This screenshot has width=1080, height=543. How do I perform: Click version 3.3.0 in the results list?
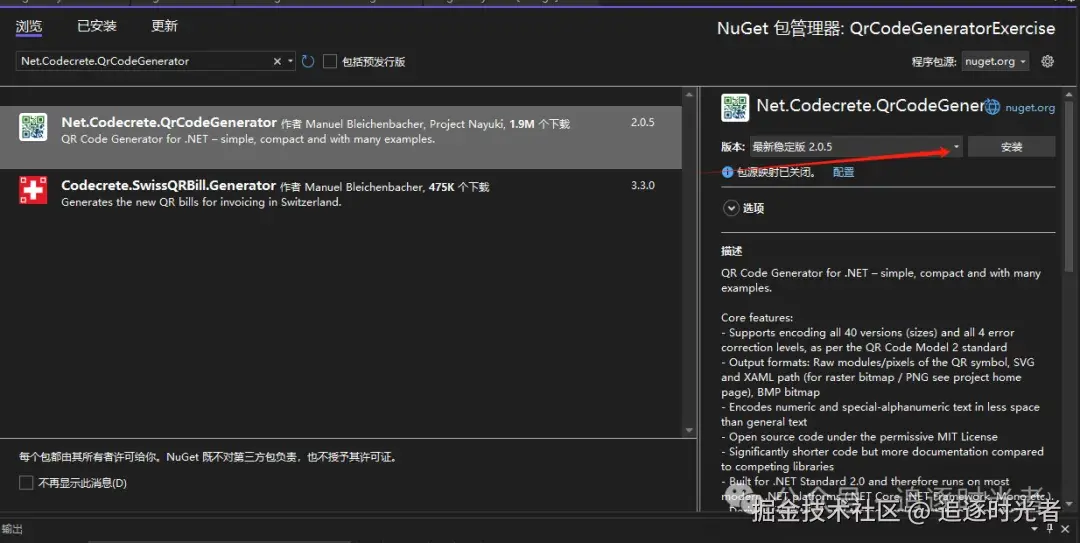click(643, 185)
